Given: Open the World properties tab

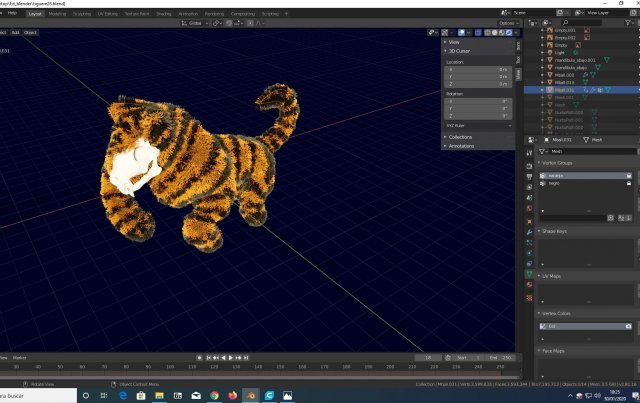Looking at the screenshot, I should point(529,208).
